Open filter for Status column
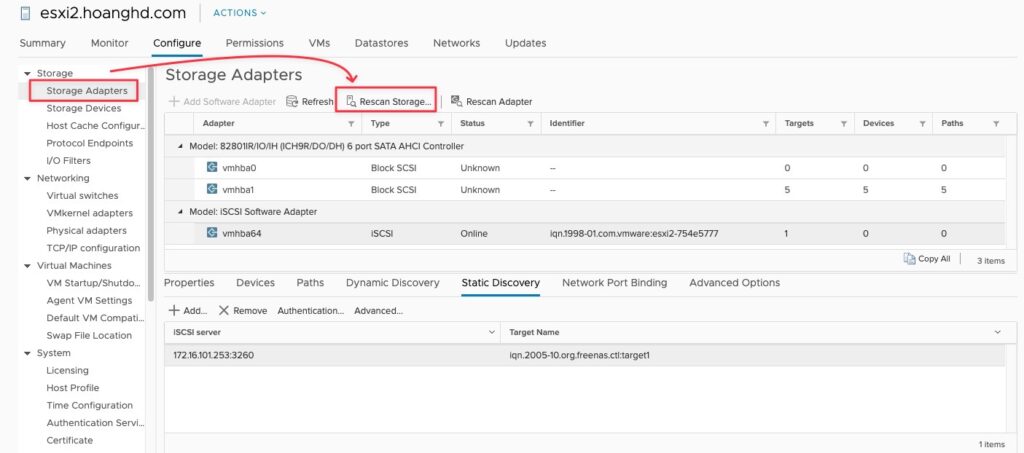This screenshot has width=1024, height=453. [x=530, y=123]
